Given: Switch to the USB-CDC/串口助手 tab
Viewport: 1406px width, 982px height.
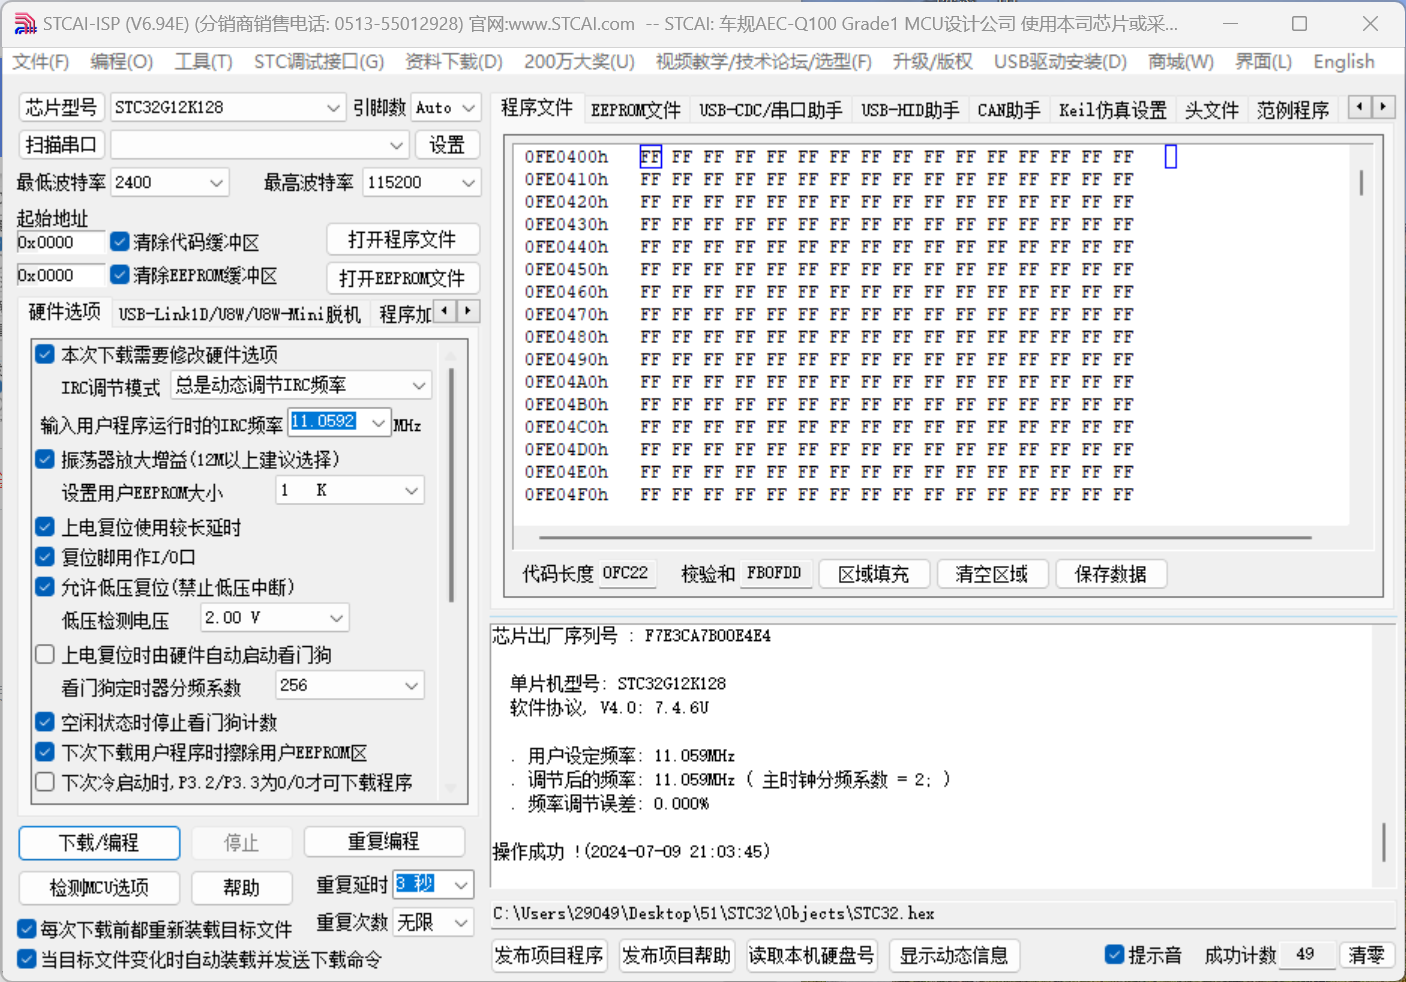Looking at the screenshot, I should 771,110.
